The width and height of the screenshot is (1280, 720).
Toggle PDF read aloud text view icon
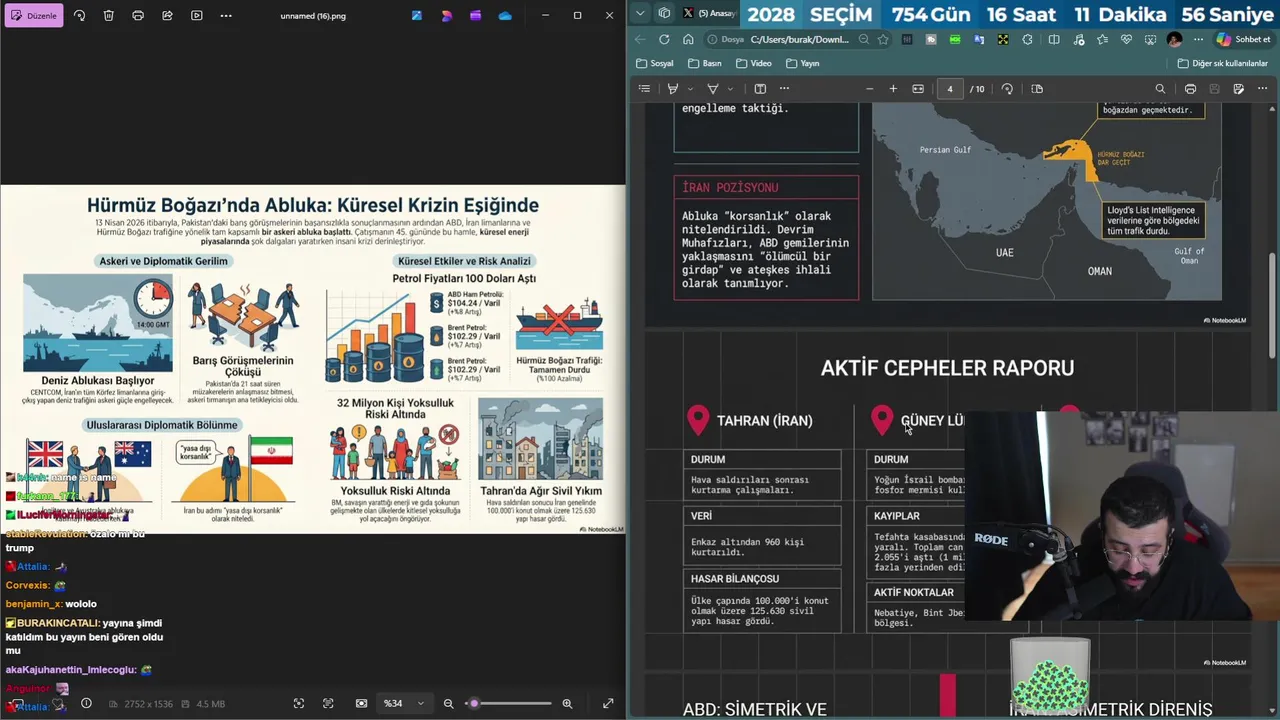[x=760, y=89]
